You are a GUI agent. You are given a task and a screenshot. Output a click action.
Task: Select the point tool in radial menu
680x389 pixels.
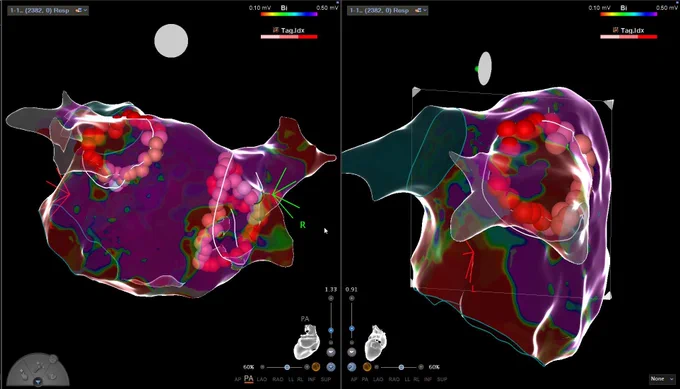(x=23, y=375)
